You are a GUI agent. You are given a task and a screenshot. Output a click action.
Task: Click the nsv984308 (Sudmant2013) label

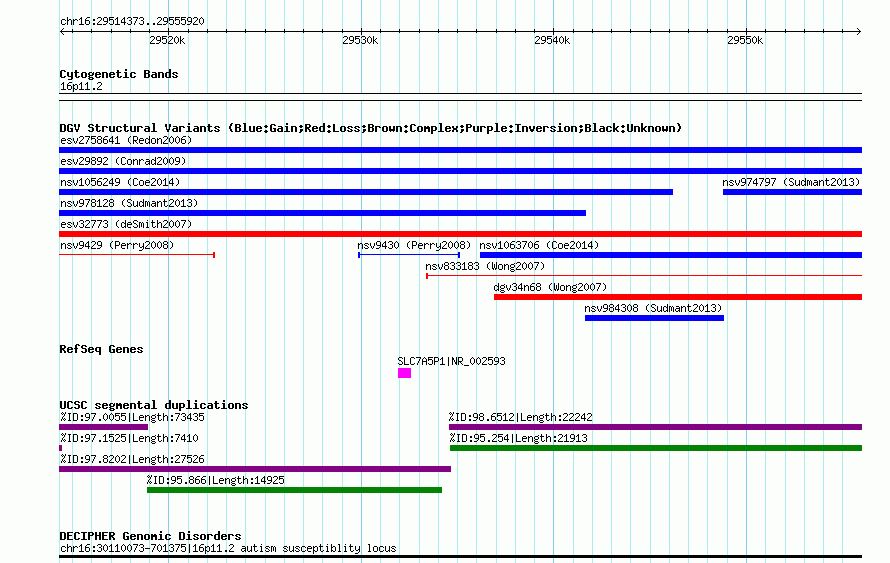(653, 308)
